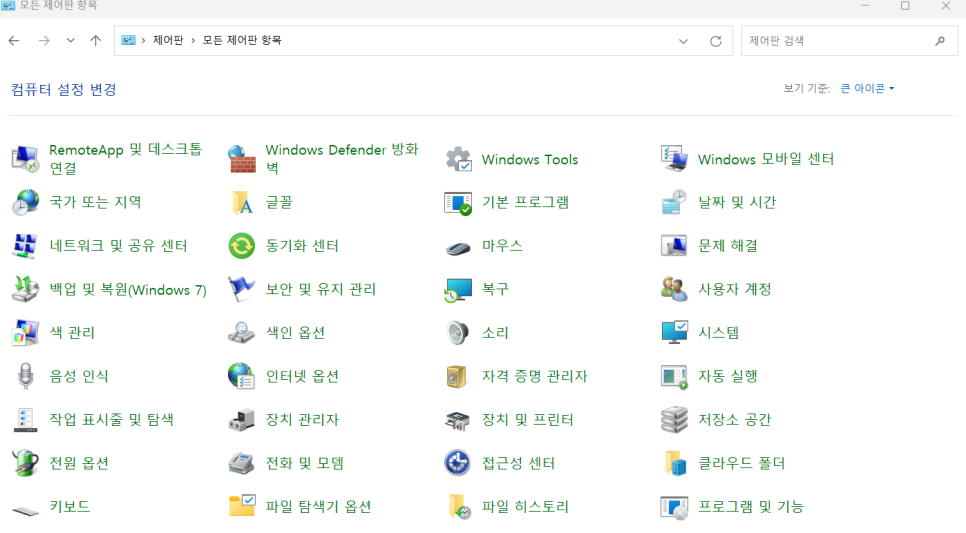The image size is (966, 533).
Task: Click the 장치 관리자 text link
Action: pyautogui.click(x=302, y=420)
